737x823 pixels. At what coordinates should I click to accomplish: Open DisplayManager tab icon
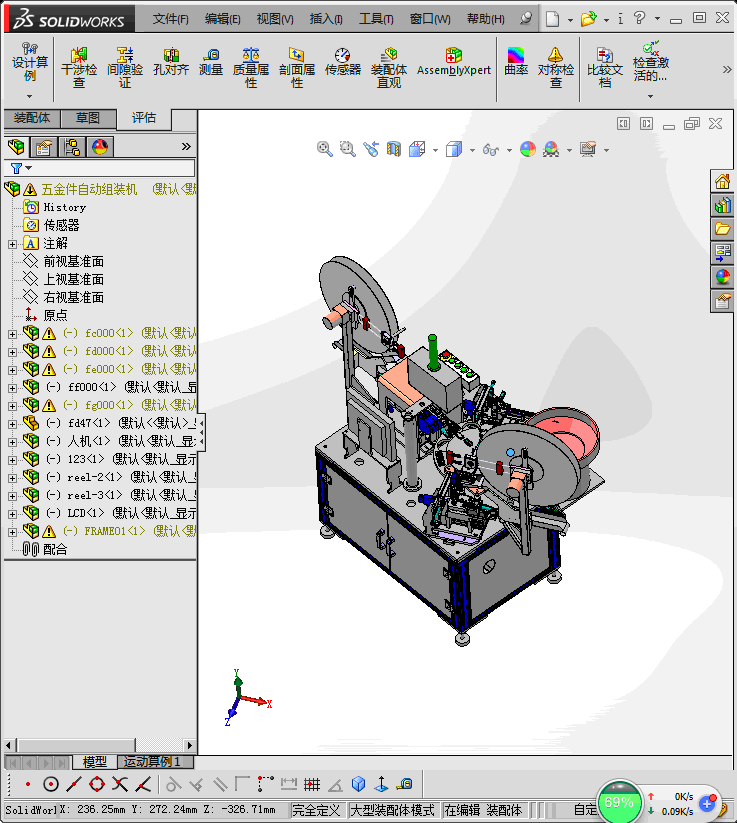(100, 147)
